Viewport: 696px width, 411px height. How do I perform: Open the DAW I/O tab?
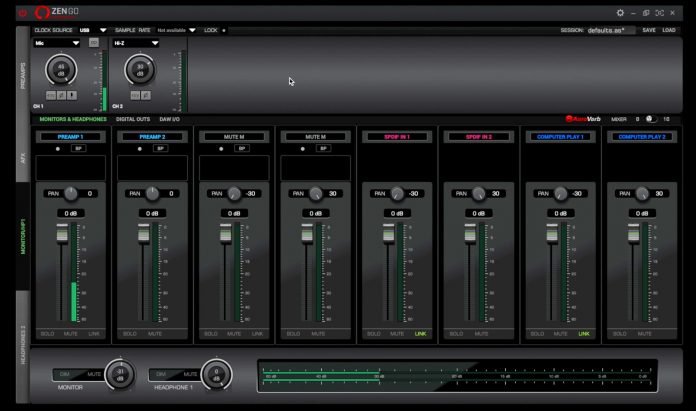[170, 119]
